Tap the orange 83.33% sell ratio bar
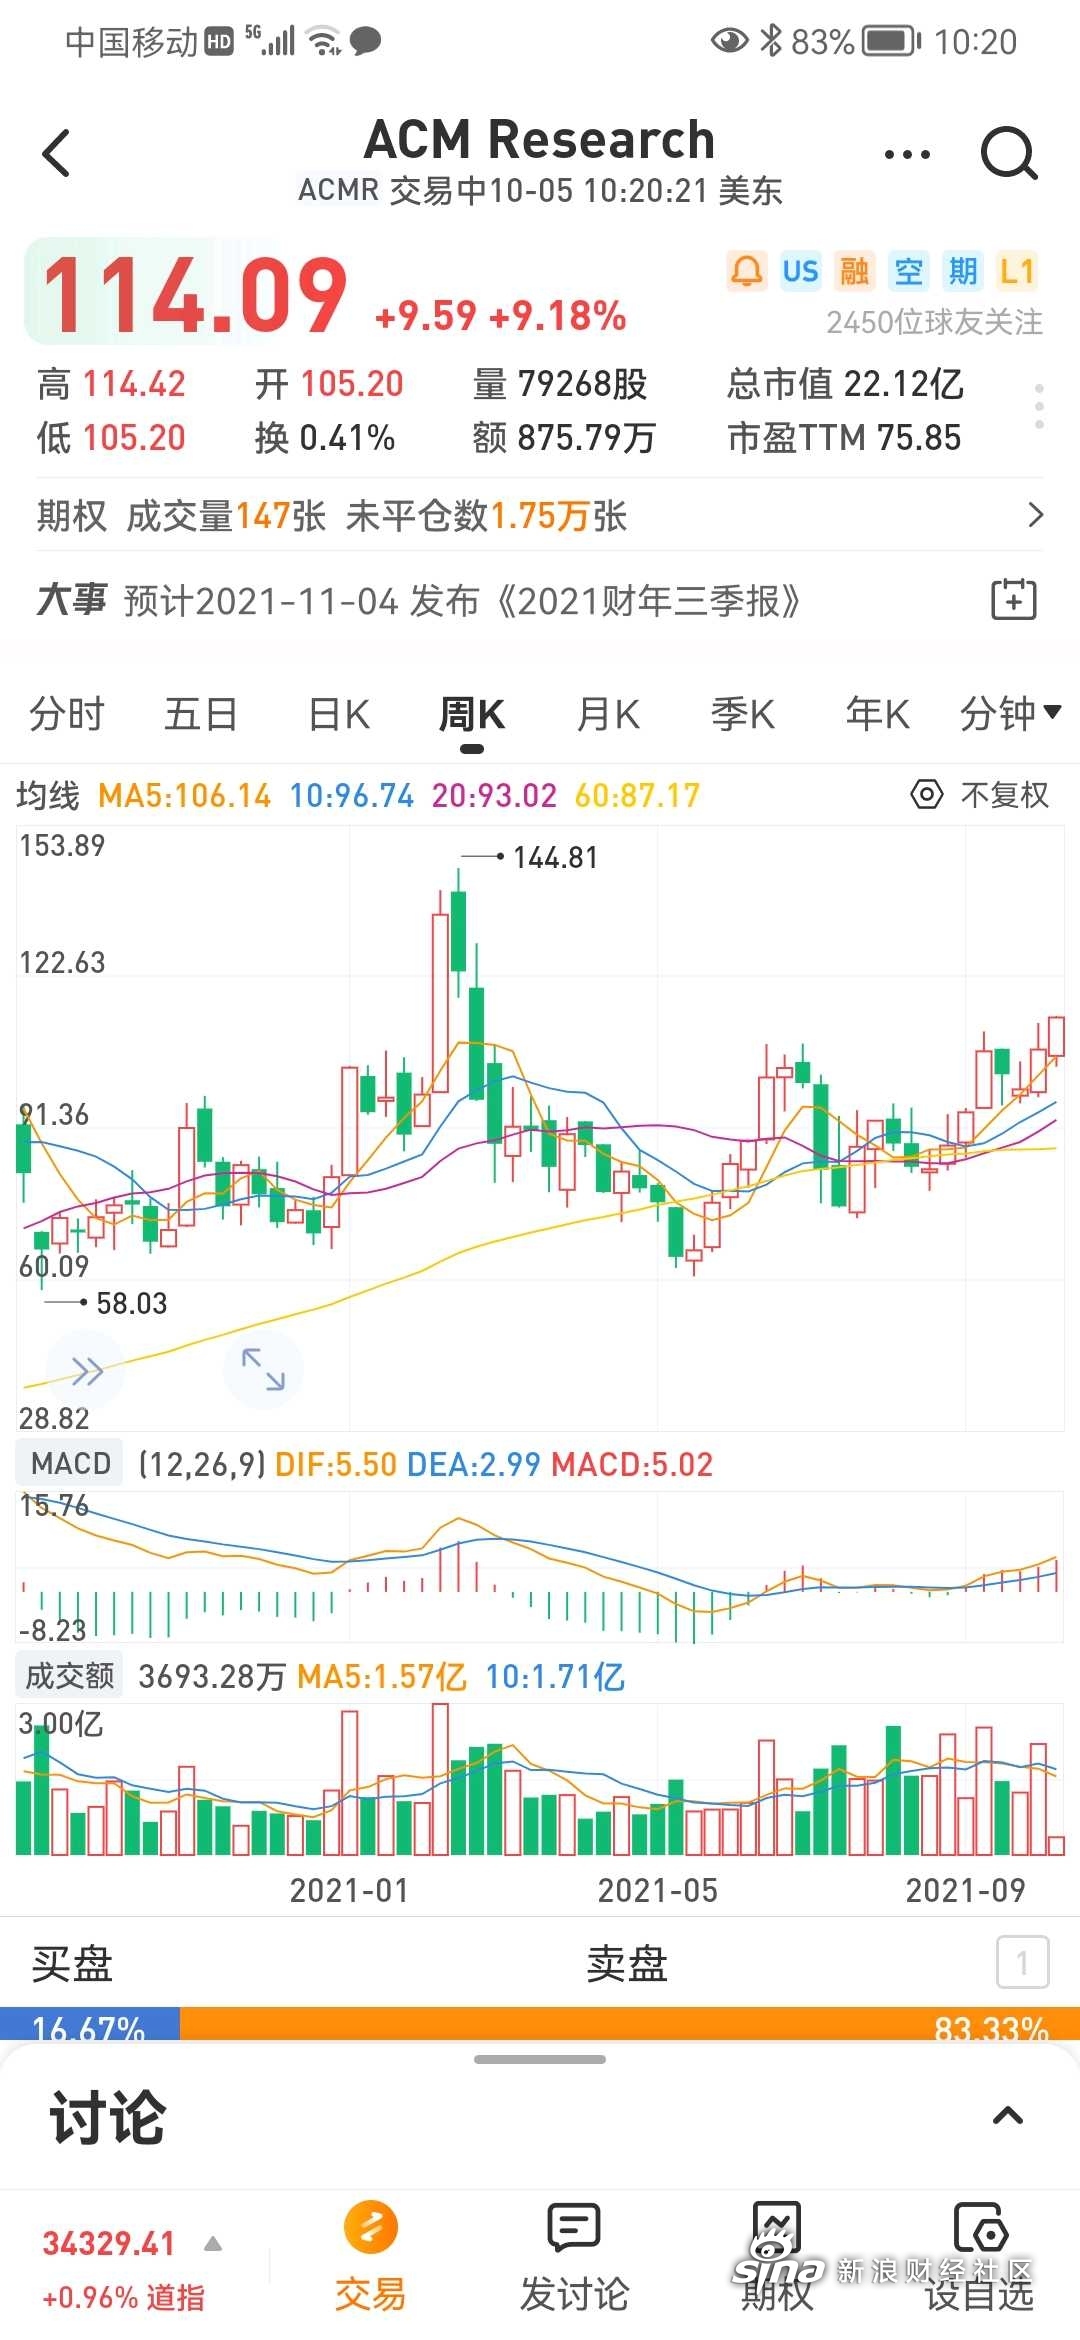The image size is (1080, 2340). pos(630,2023)
